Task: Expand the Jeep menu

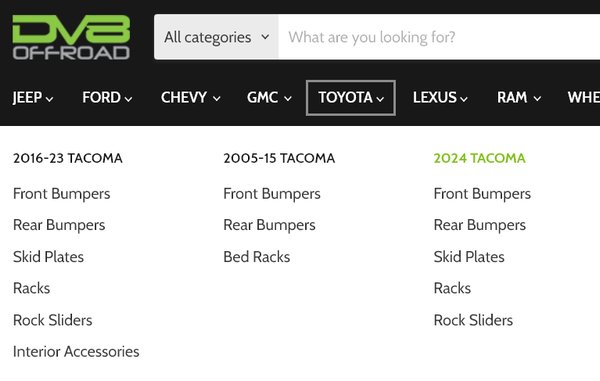Action: point(33,98)
